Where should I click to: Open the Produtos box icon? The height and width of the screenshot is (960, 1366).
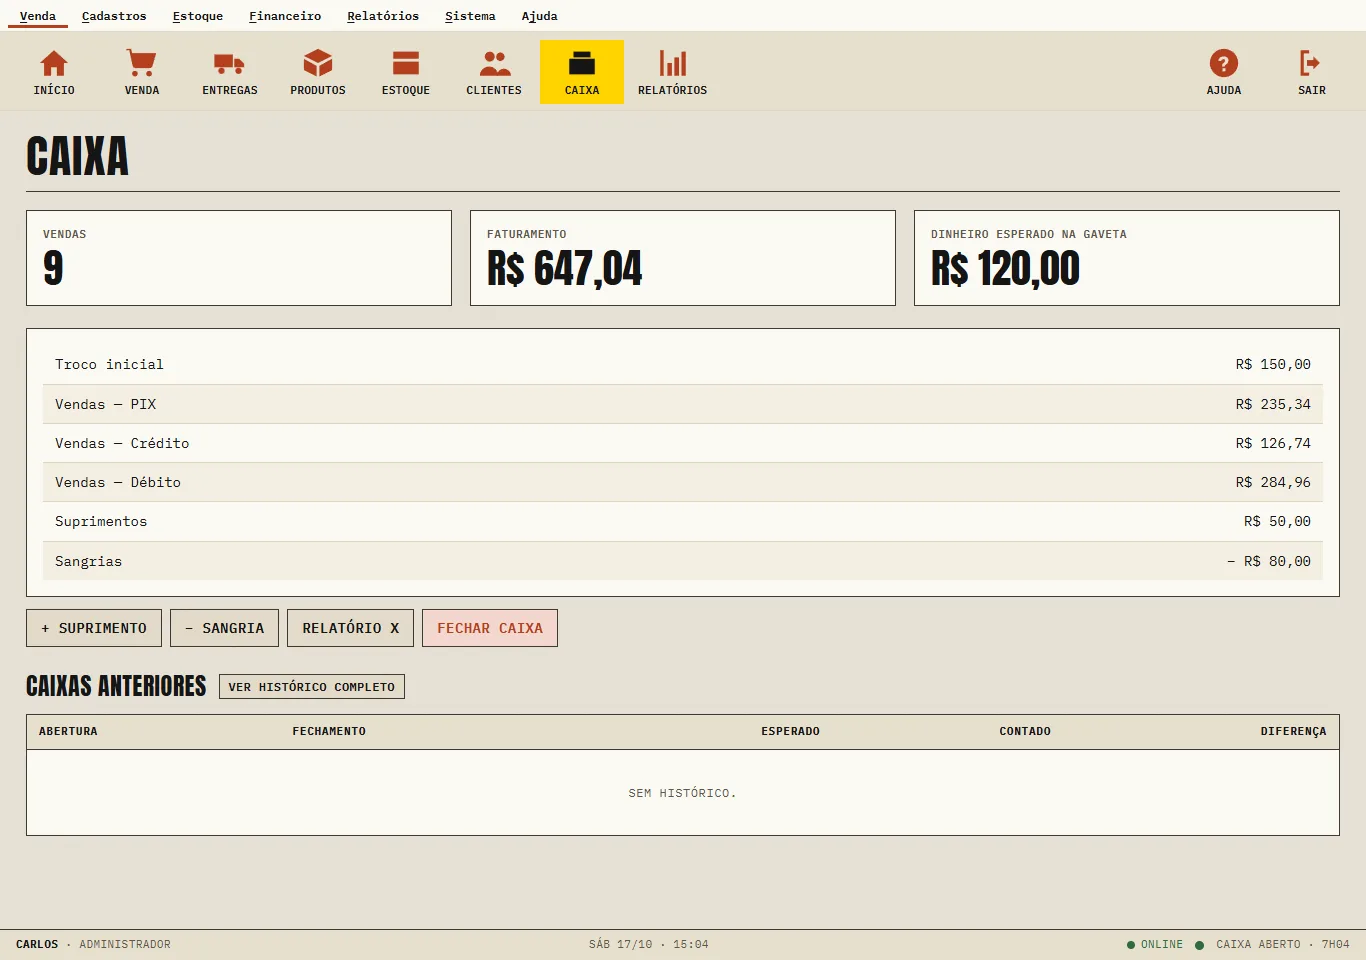pos(318,72)
